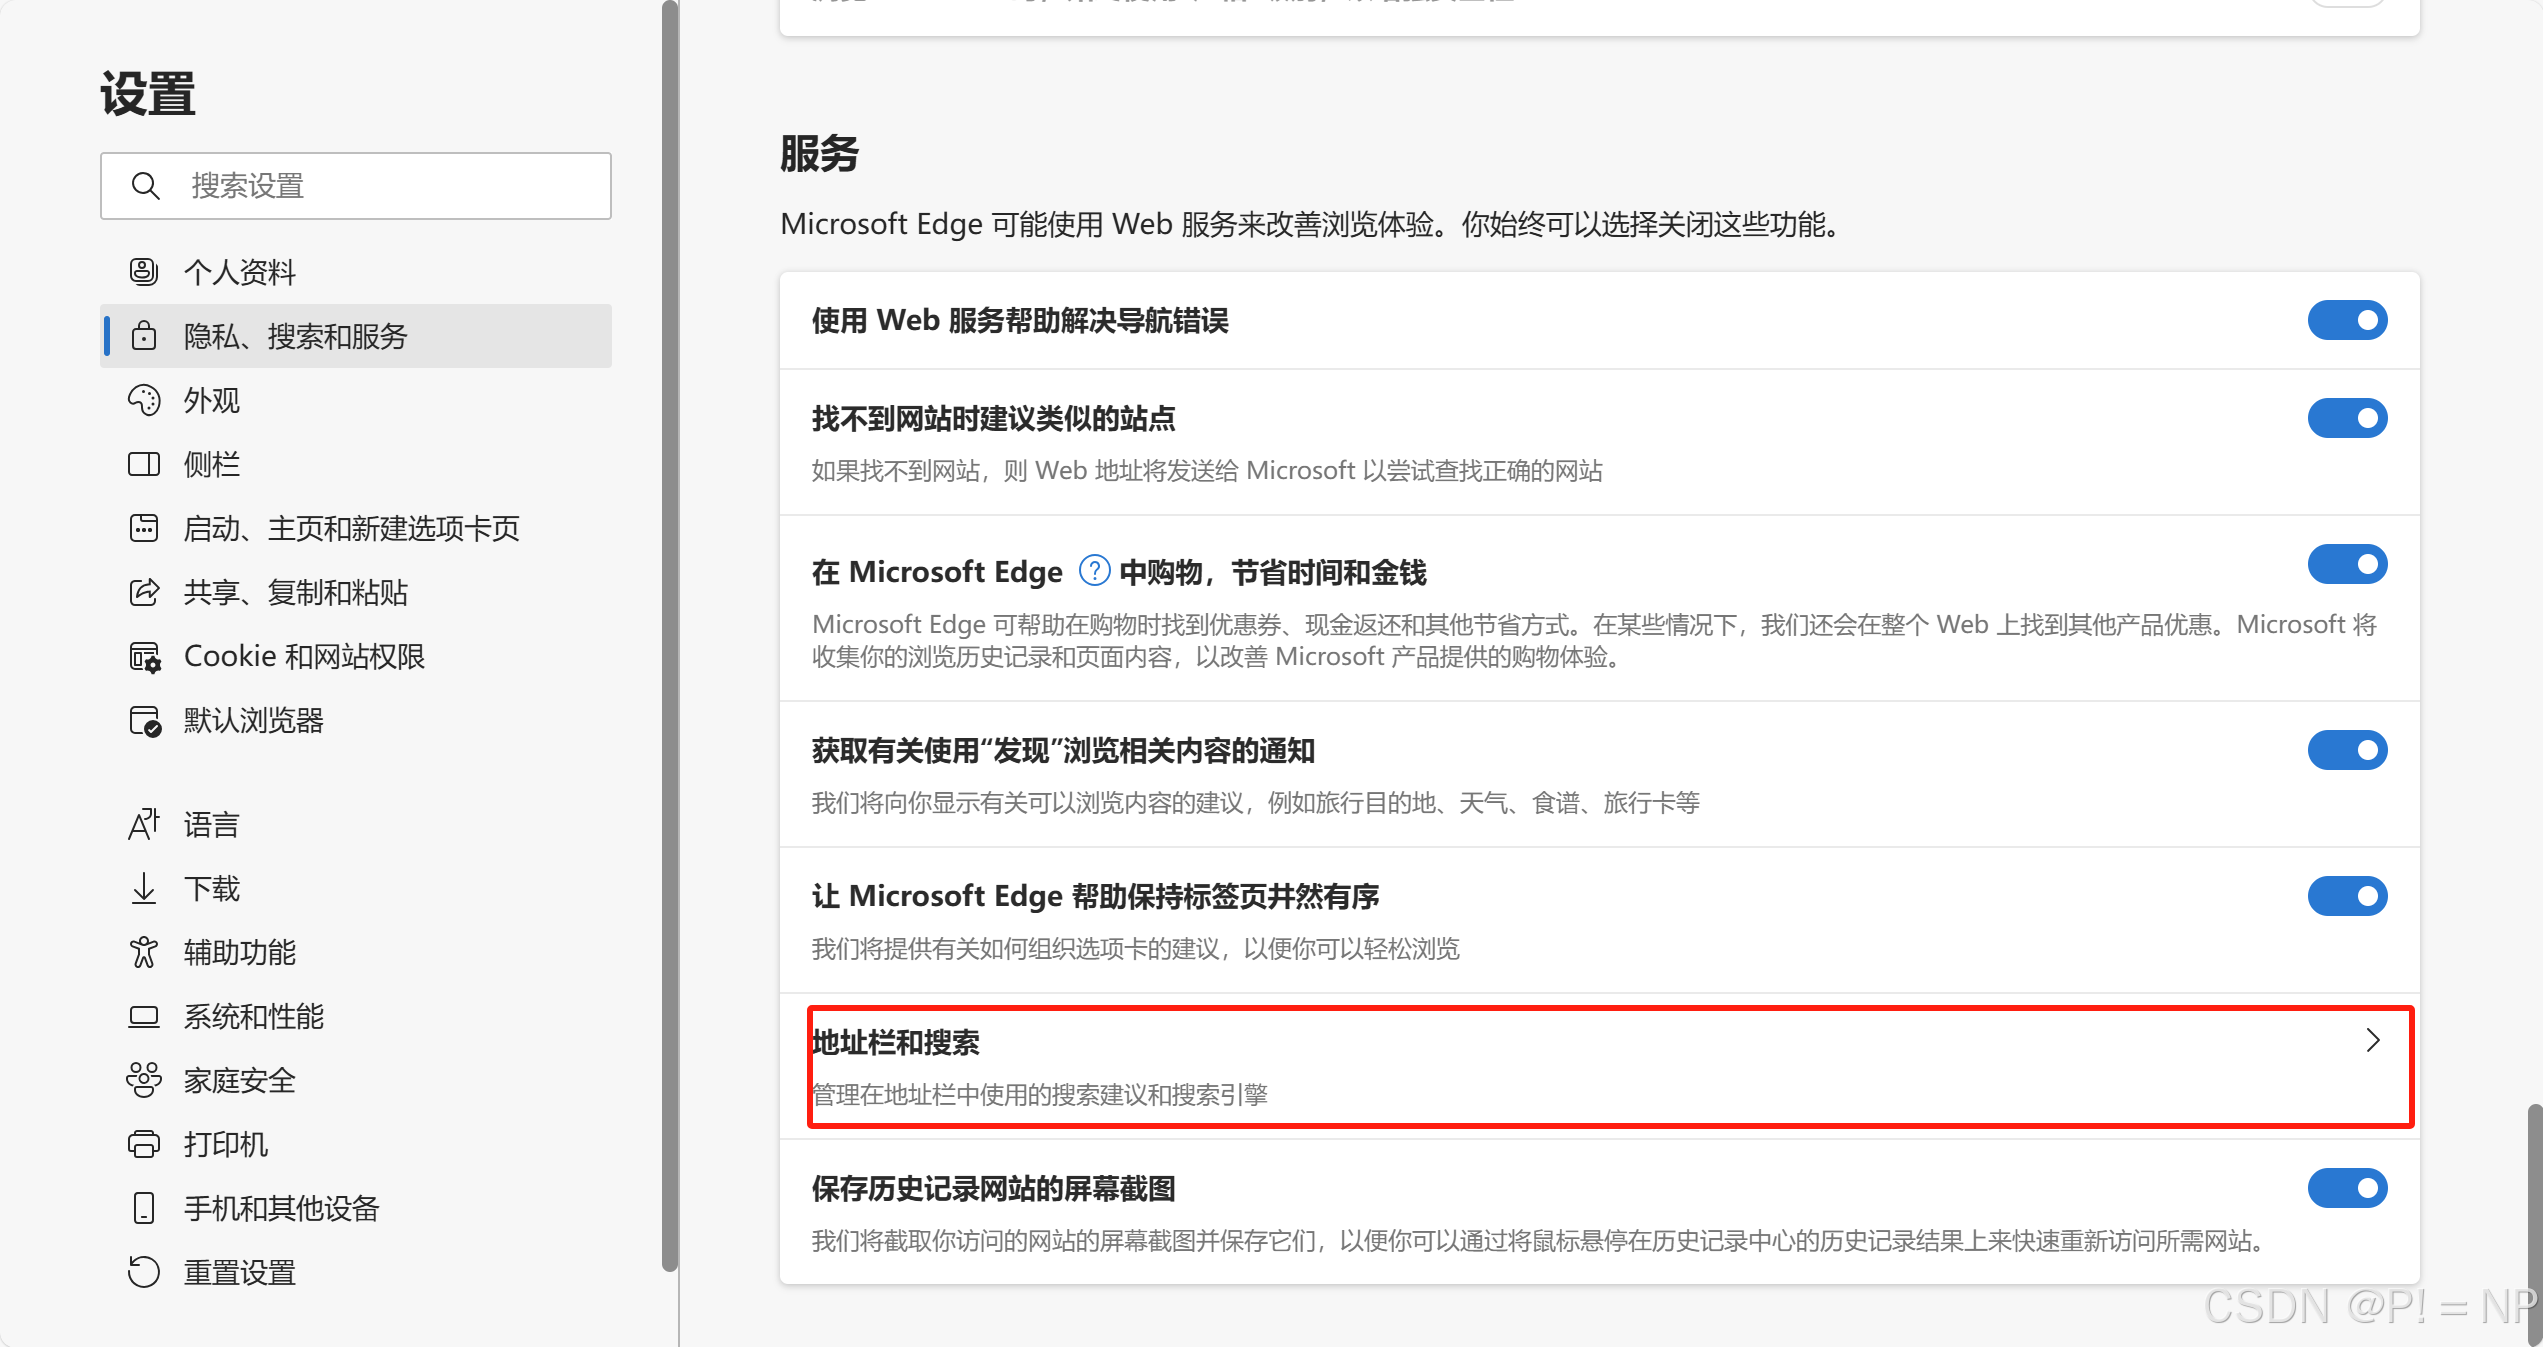Screen dimensions: 2543x1347
Task: Disable 使用 Web 服务帮助解决导航错误 toggle
Action: [x=2346, y=320]
